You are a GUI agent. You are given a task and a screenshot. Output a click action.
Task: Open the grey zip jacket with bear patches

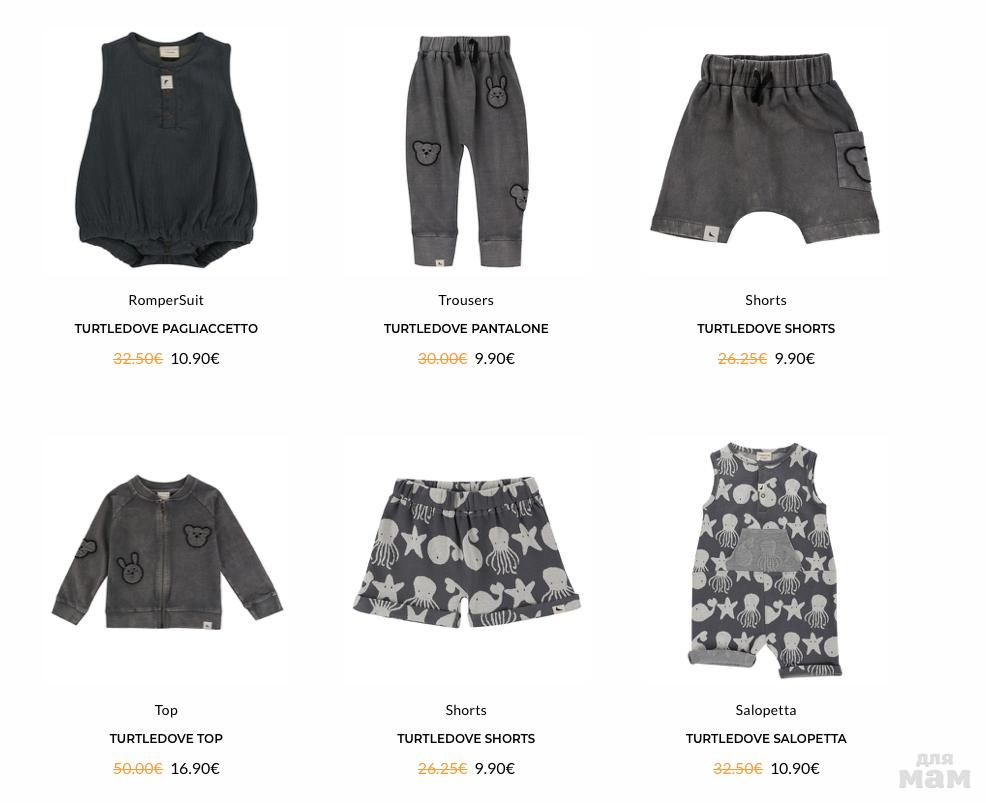coord(167,552)
